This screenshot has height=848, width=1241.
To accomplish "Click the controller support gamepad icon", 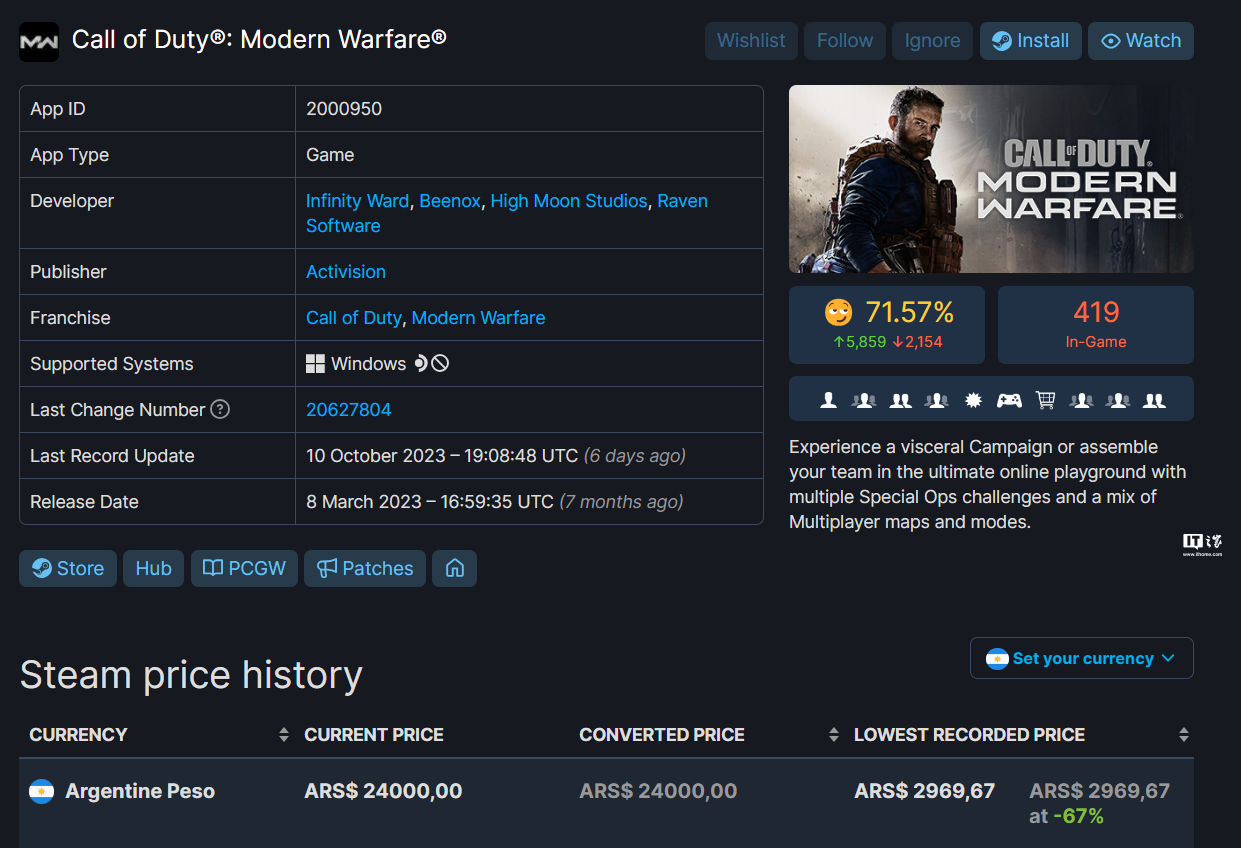I will 1009,400.
